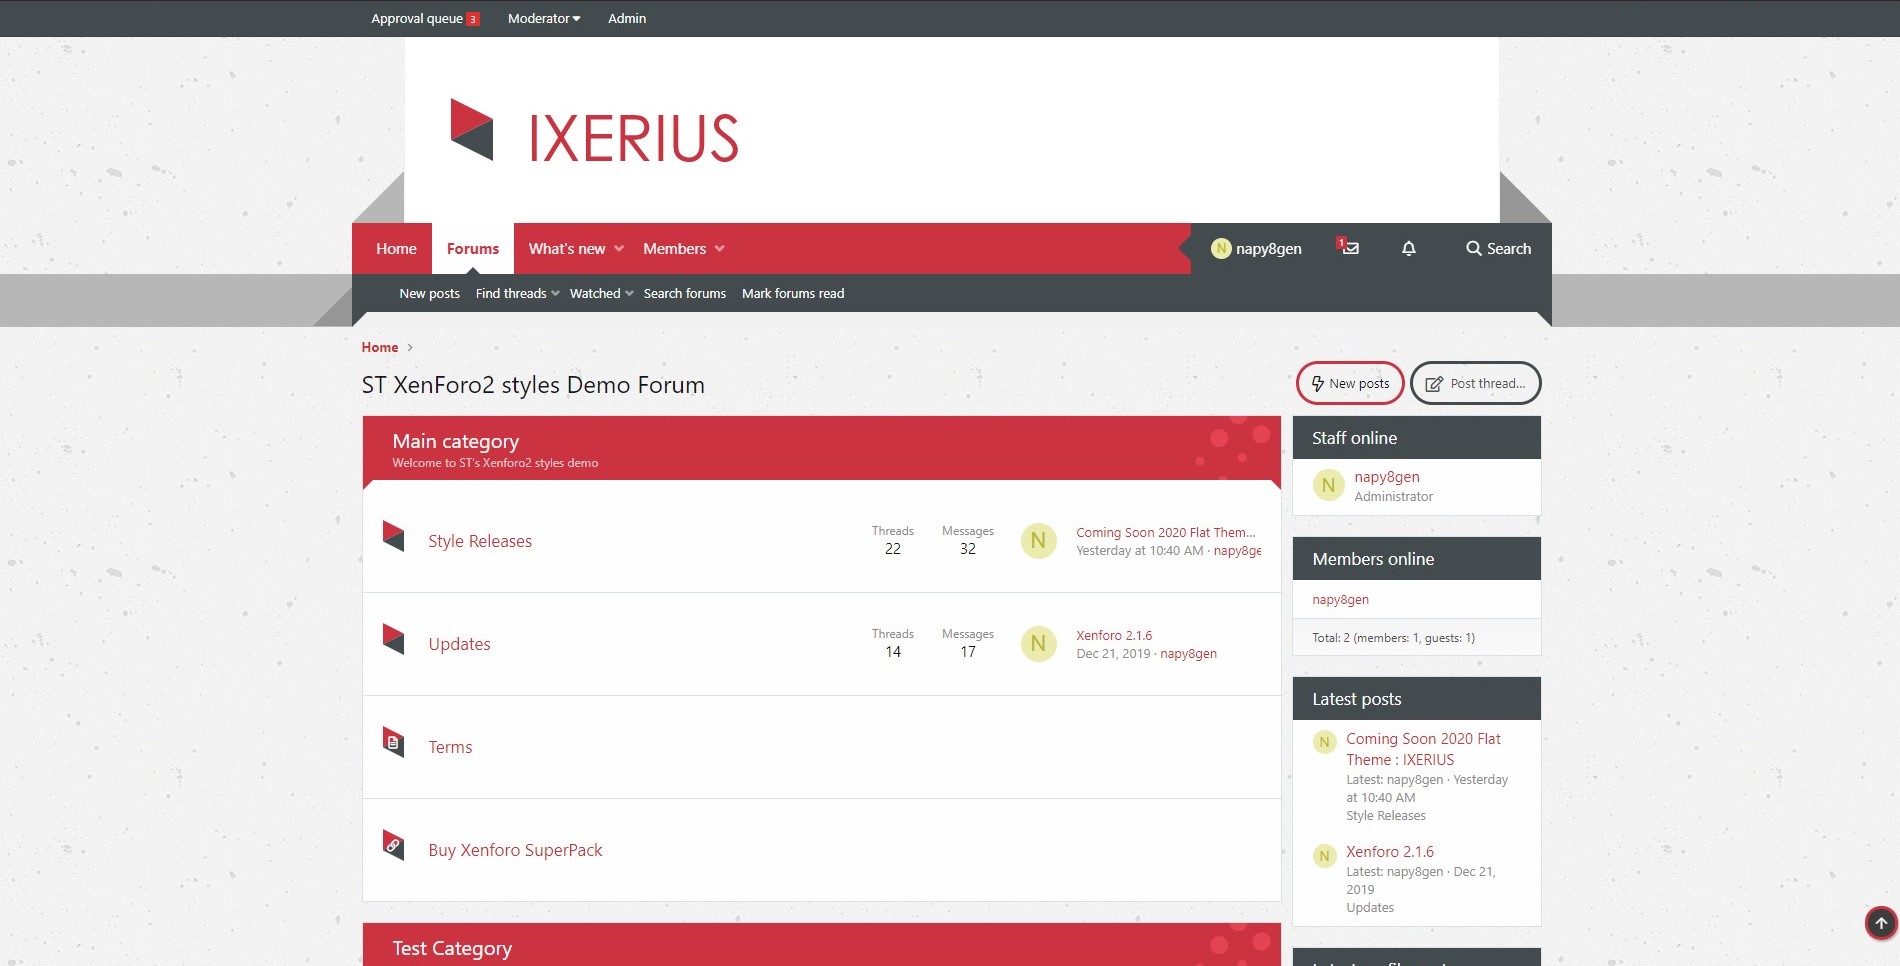Open the Members tab
This screenshot has width=1900, height=966.
pyautogui.click(x=674, y=249)
